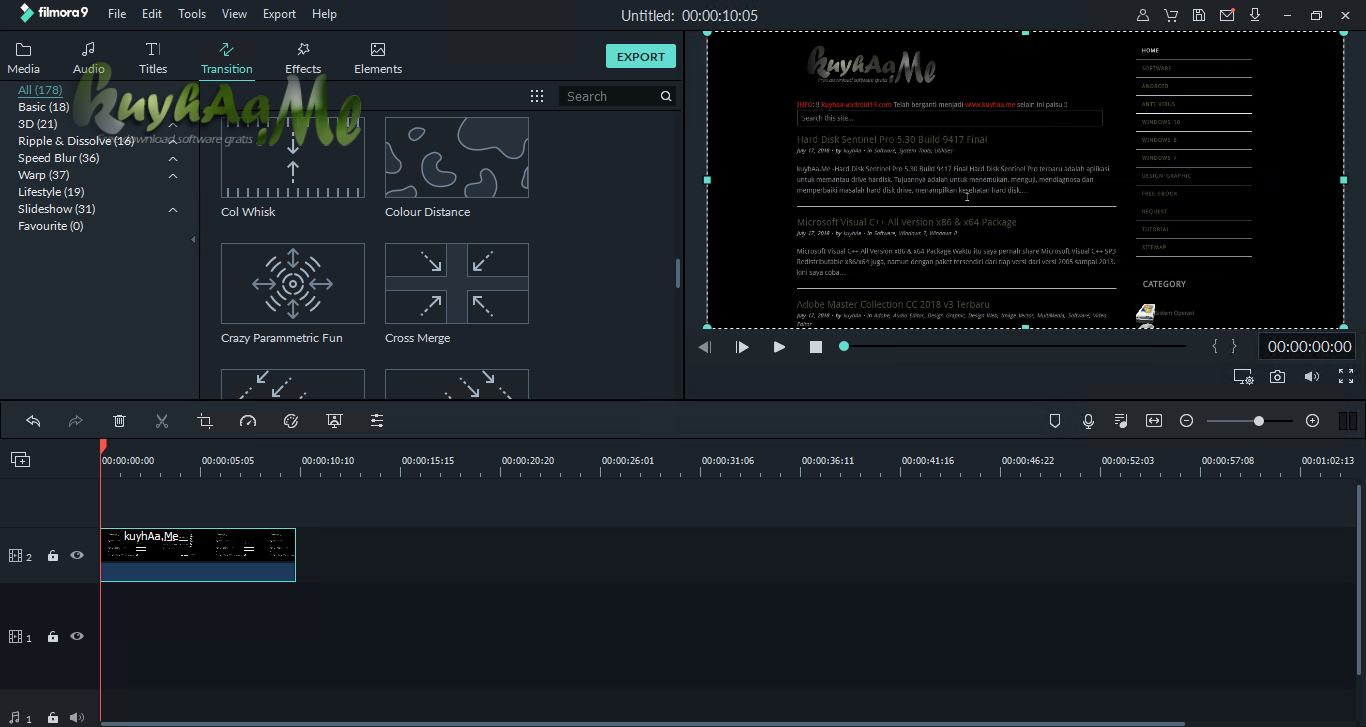Add a marker to the timeline
Image resolution: width=1366 pixels, height=727 pixels.
tap(1054, 421)
